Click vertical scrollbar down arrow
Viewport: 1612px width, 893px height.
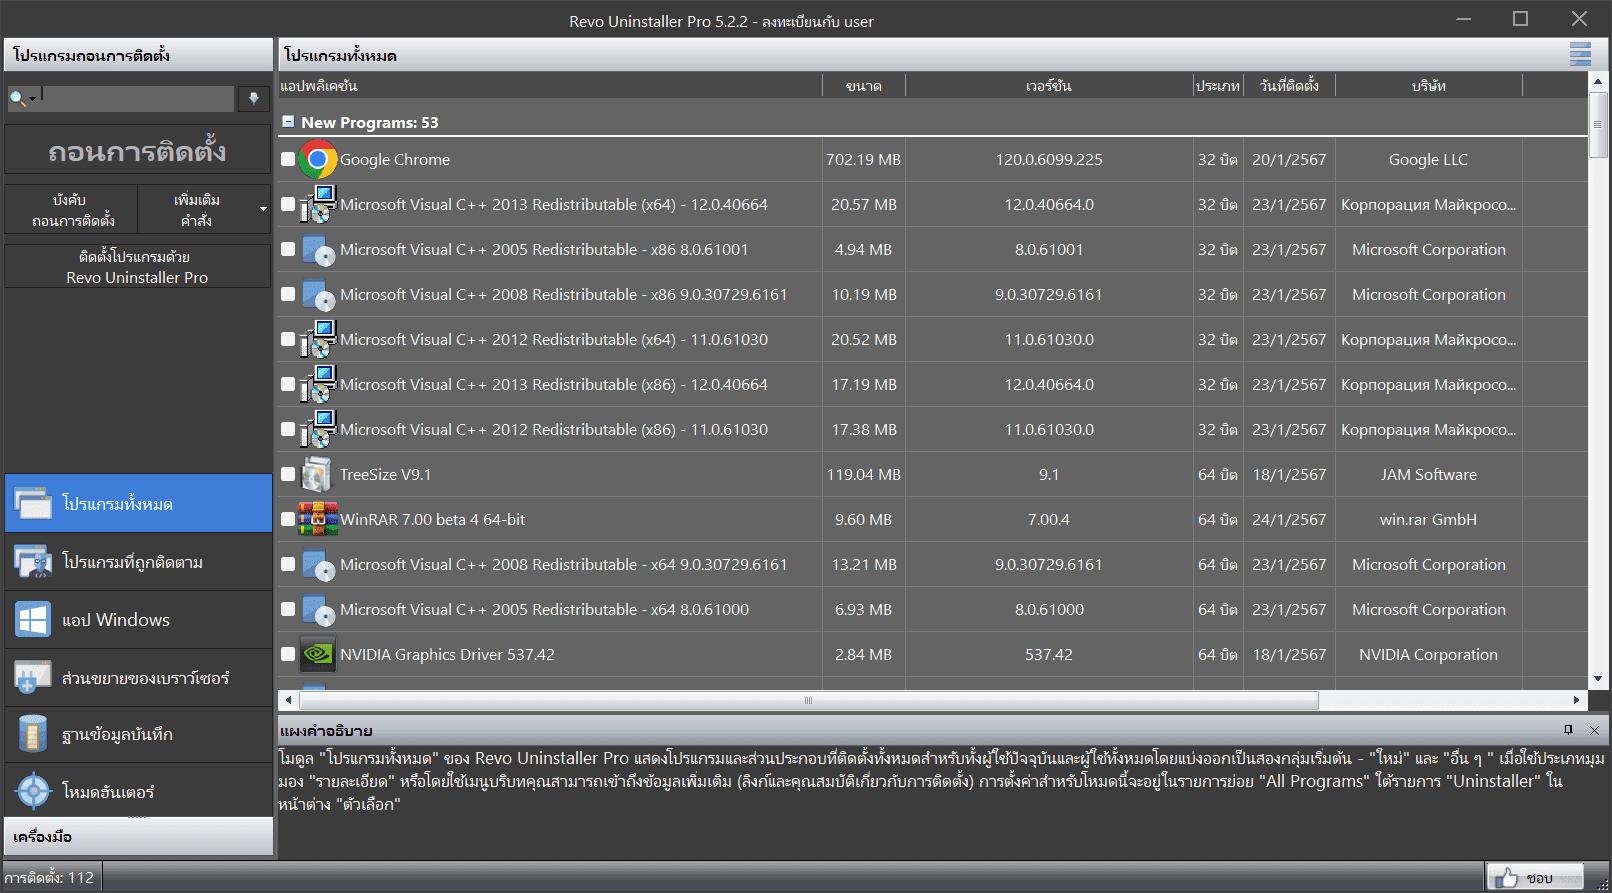click(1598, 679)
